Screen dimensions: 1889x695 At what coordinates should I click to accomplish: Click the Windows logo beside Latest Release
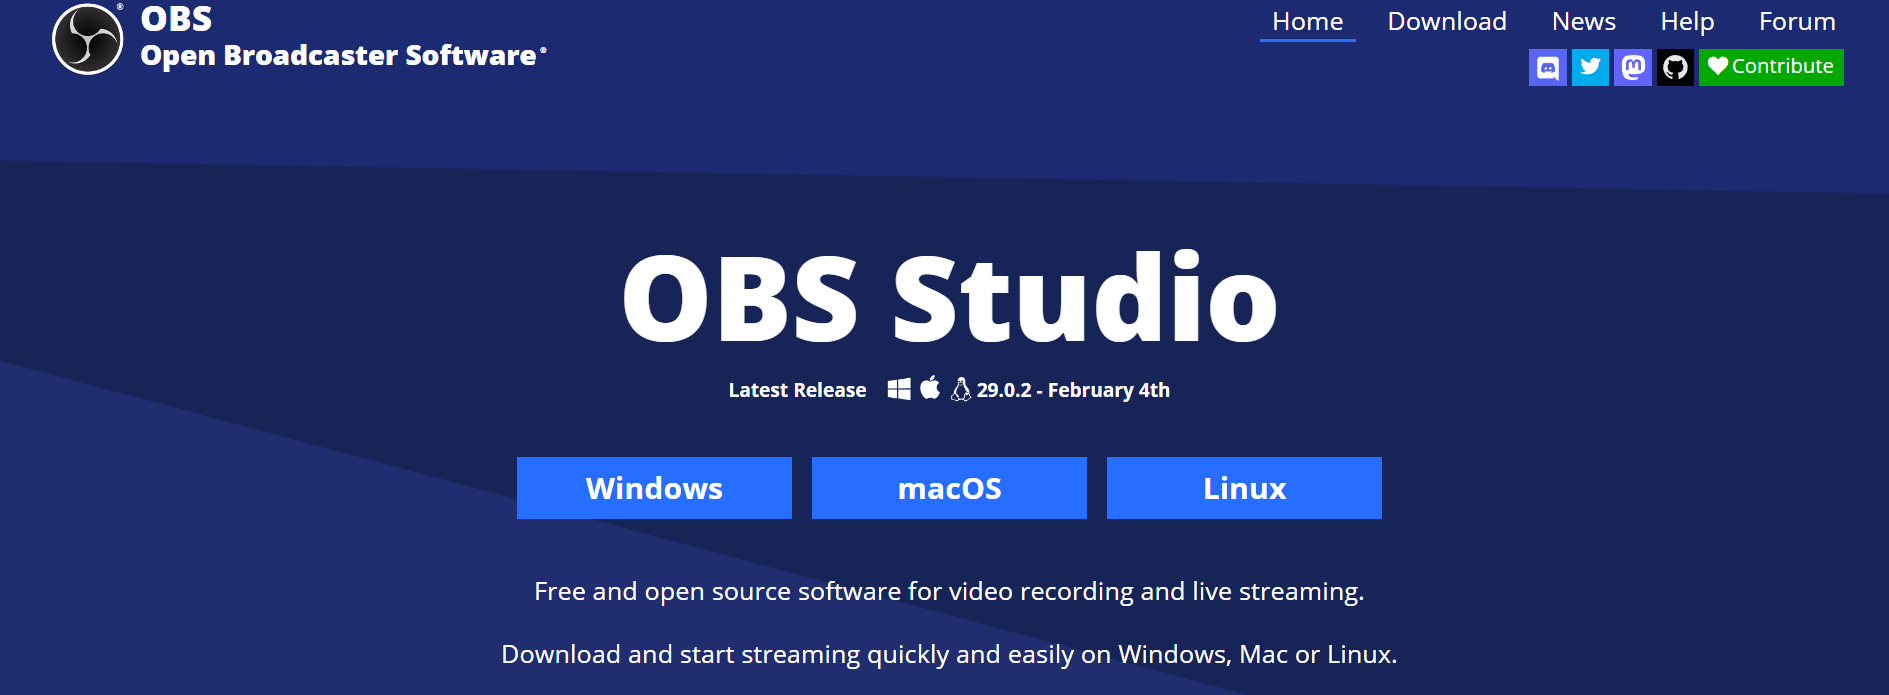coord(899,389)
